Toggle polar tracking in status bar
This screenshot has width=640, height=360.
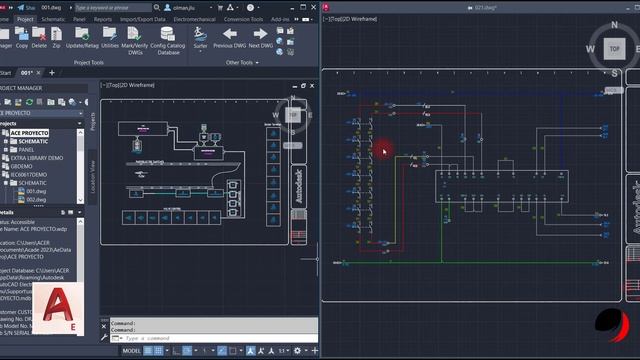[187, 351]
